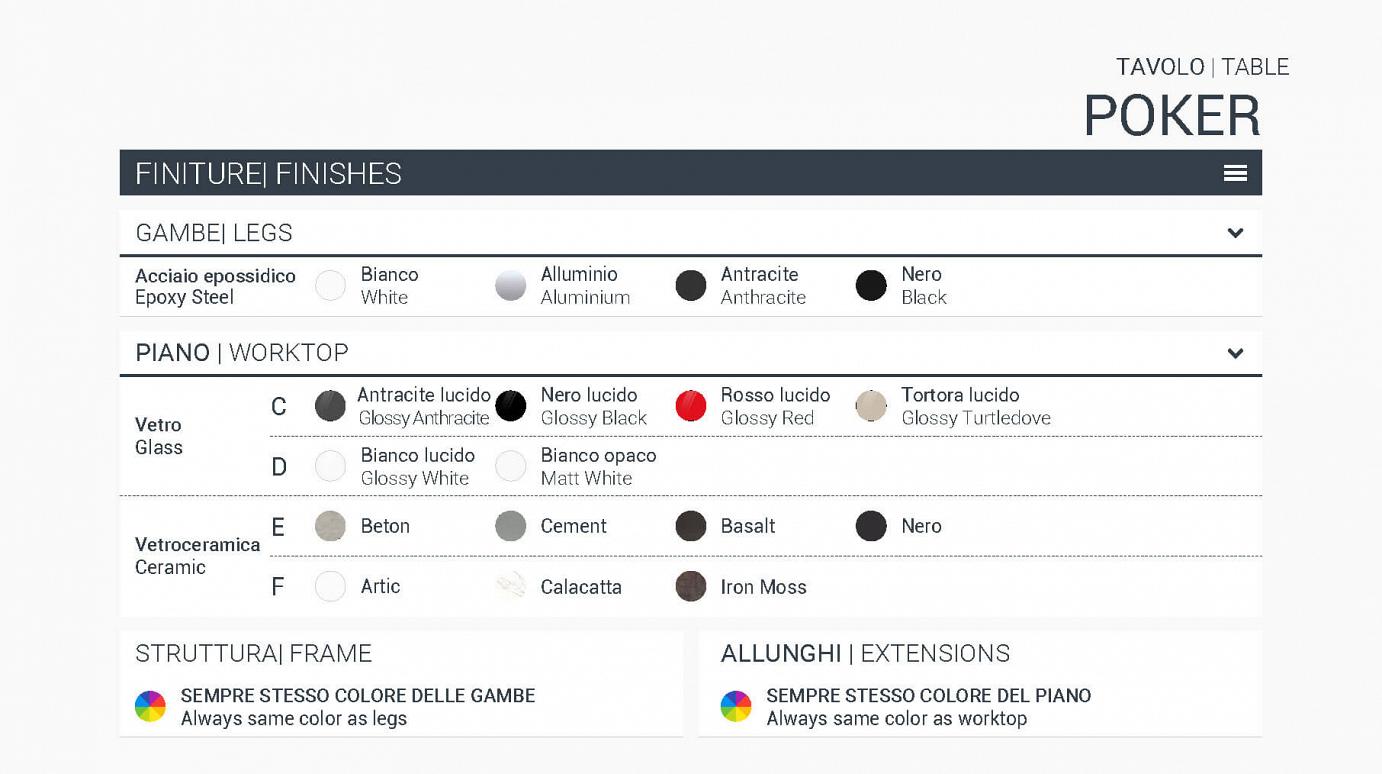Collapse the Gambe | Legs section chevron

1235,233
